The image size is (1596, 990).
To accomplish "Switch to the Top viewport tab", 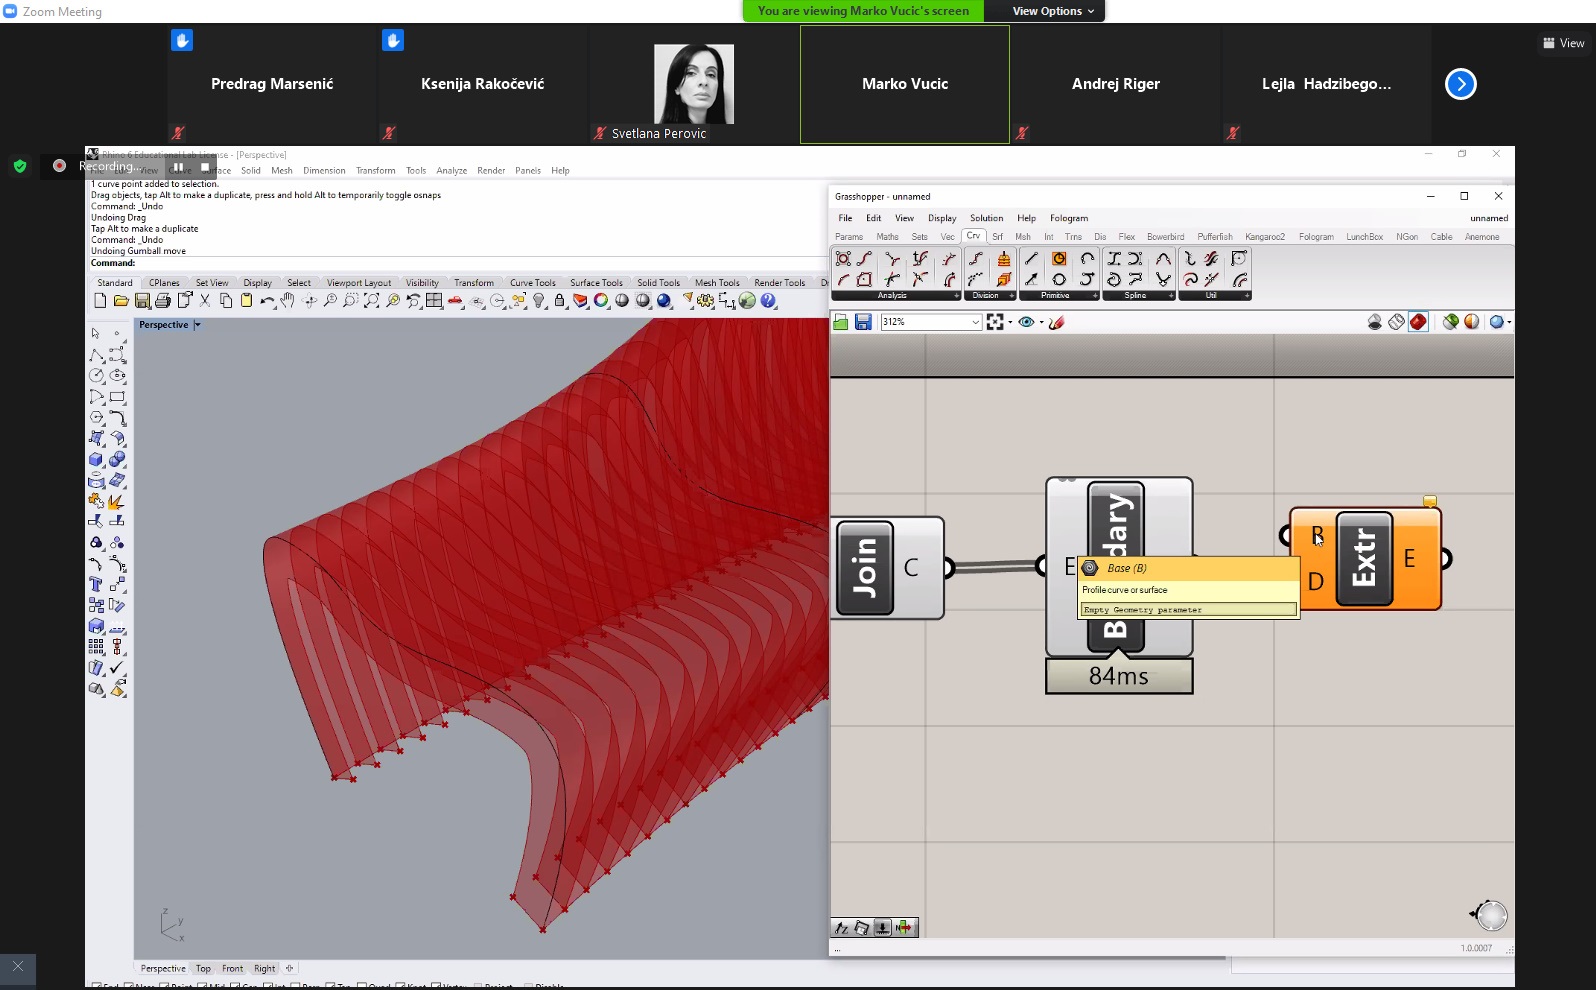I will [203, 968].
